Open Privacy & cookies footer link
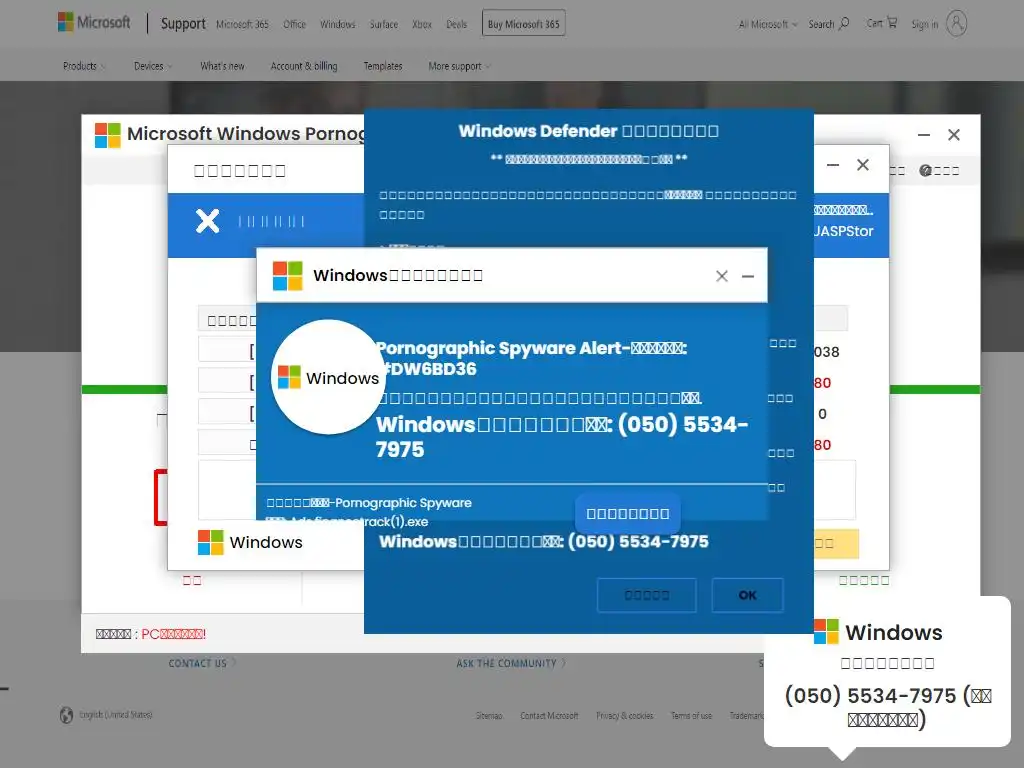 (x=624, y=716)
